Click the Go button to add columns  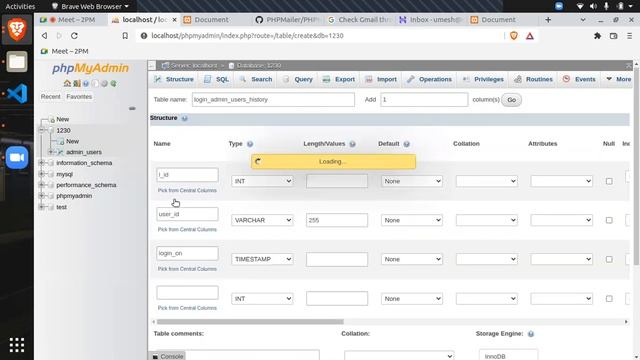[x=511, y=100]
